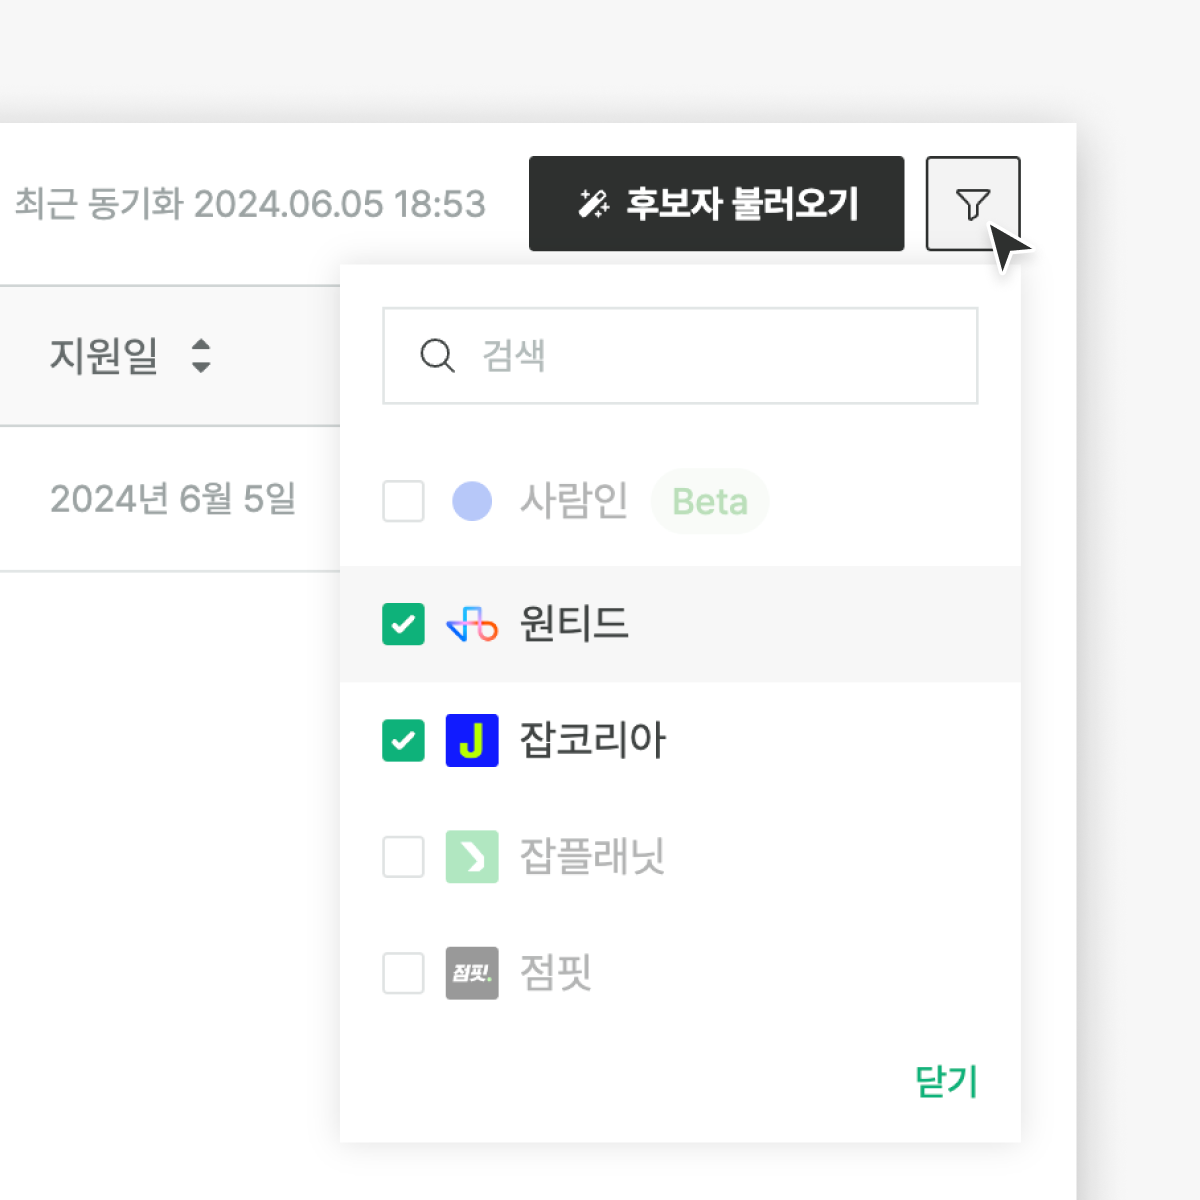Click the magnifier icon in search box
1200x1200 pixels.
(x=437, y=355)
